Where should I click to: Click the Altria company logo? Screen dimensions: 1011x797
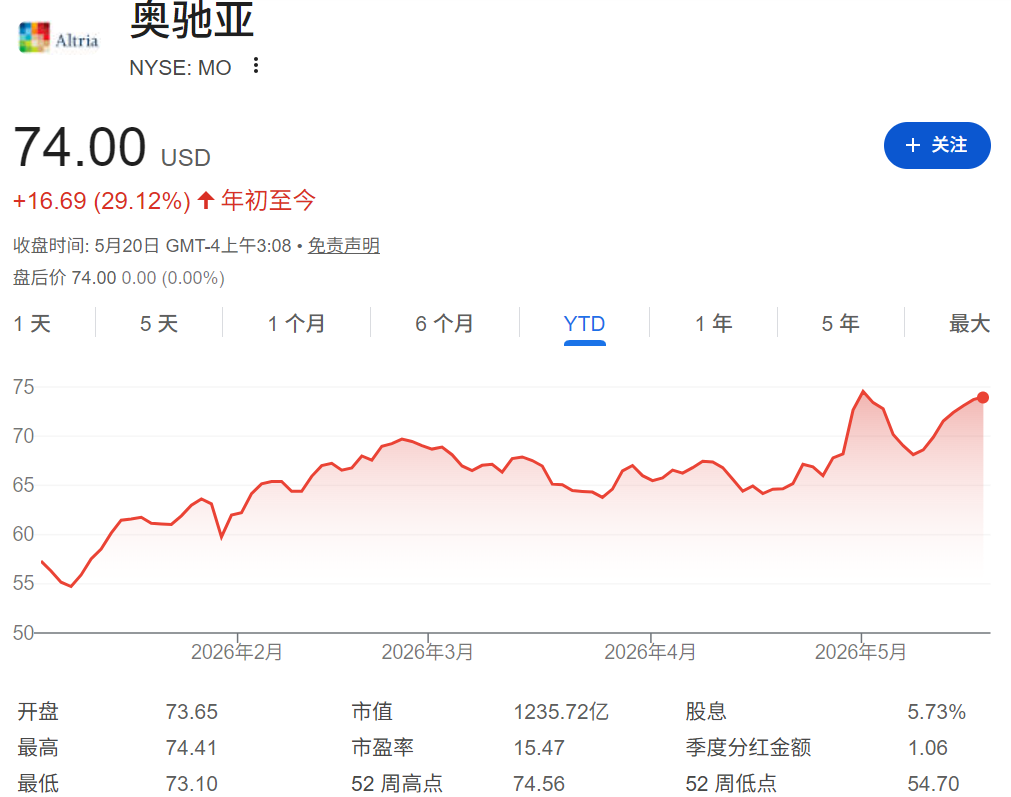59,38
